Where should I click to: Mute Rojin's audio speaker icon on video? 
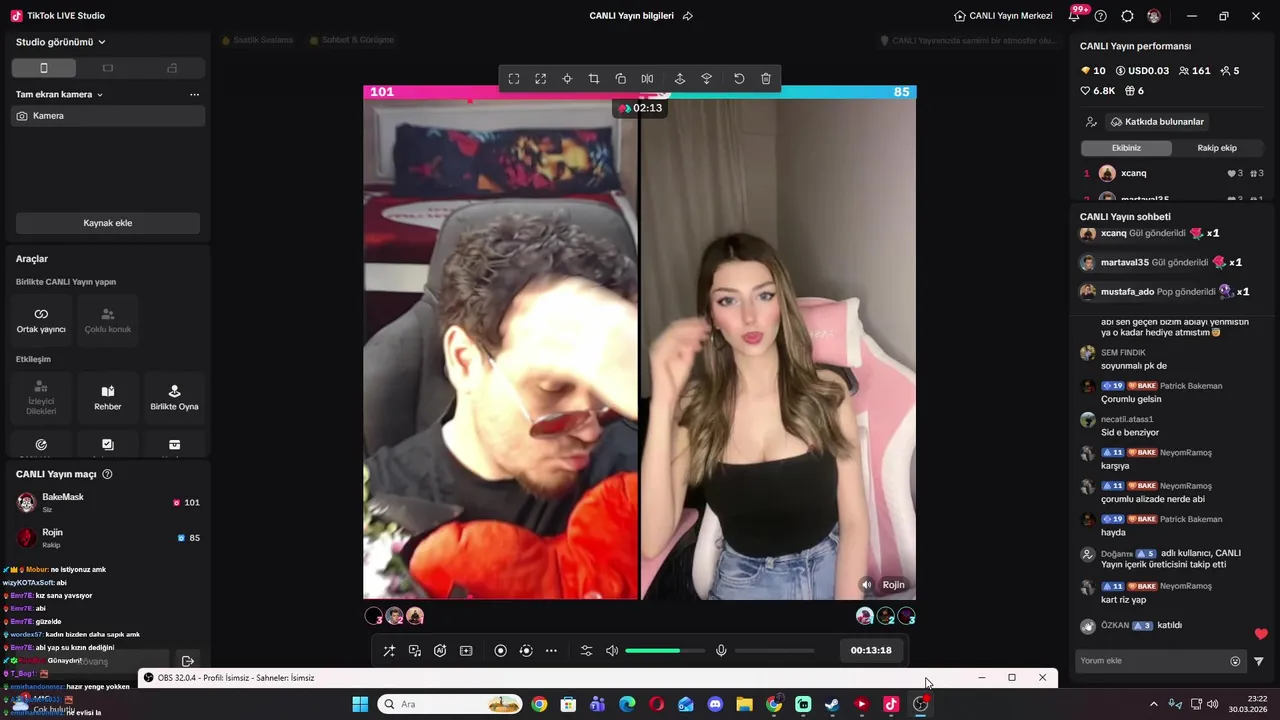point(867,585)
